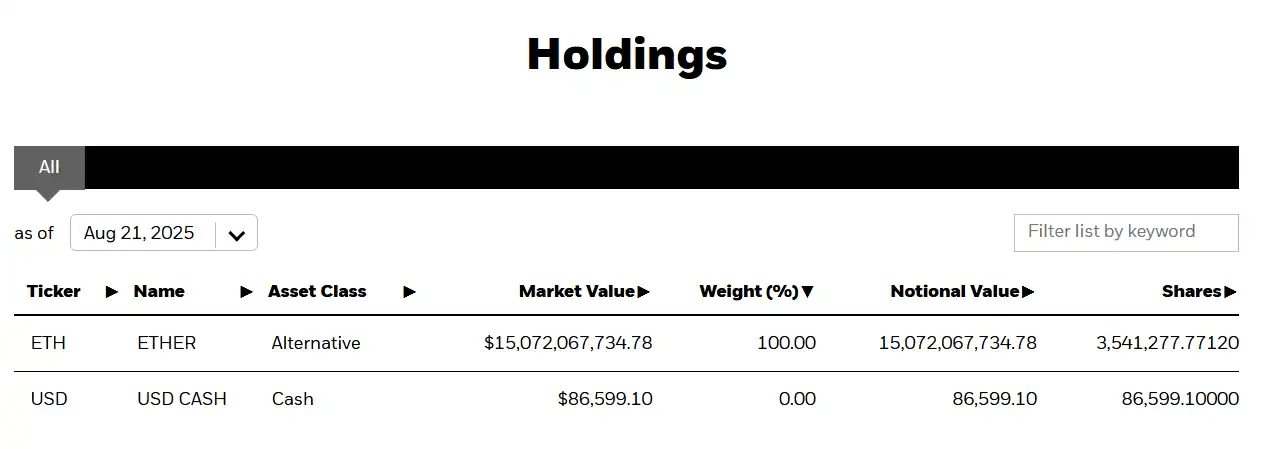This screenshot has width=1288, height=449.
Task: Open the as-of date chevron
Action: click(x=237, y=235)
